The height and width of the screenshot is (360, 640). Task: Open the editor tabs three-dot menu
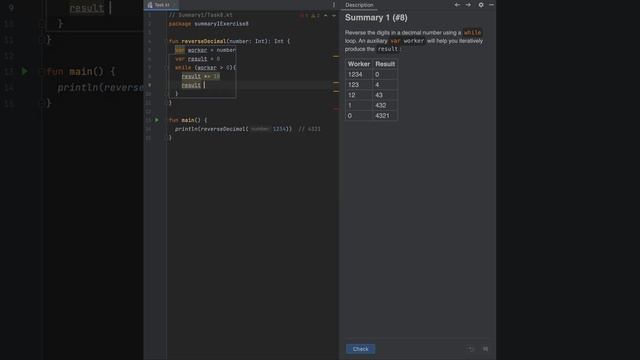tap(334, 5)
